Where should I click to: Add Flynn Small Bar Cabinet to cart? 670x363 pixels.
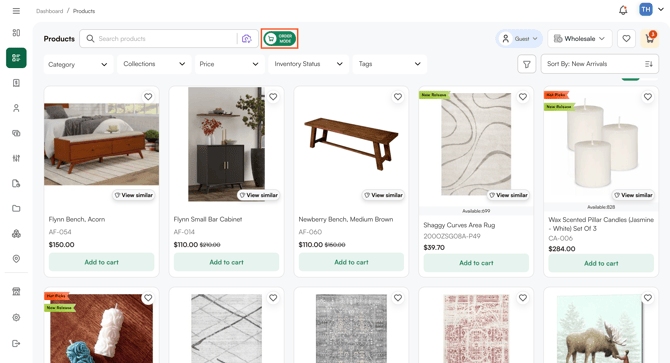(226, 262)
